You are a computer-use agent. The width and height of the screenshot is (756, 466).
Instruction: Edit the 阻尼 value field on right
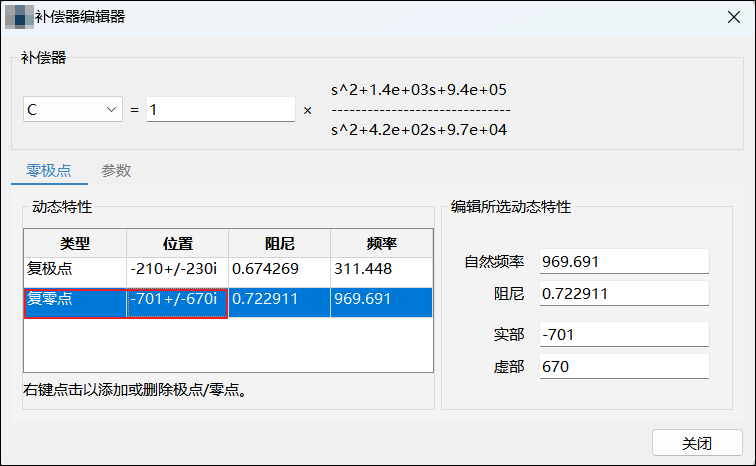623,294
